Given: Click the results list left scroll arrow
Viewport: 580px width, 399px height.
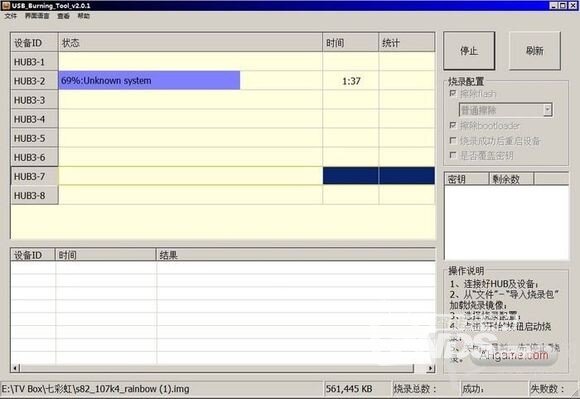Looking at the screenshot, I should pyautogui.click(x=15, y=368).
